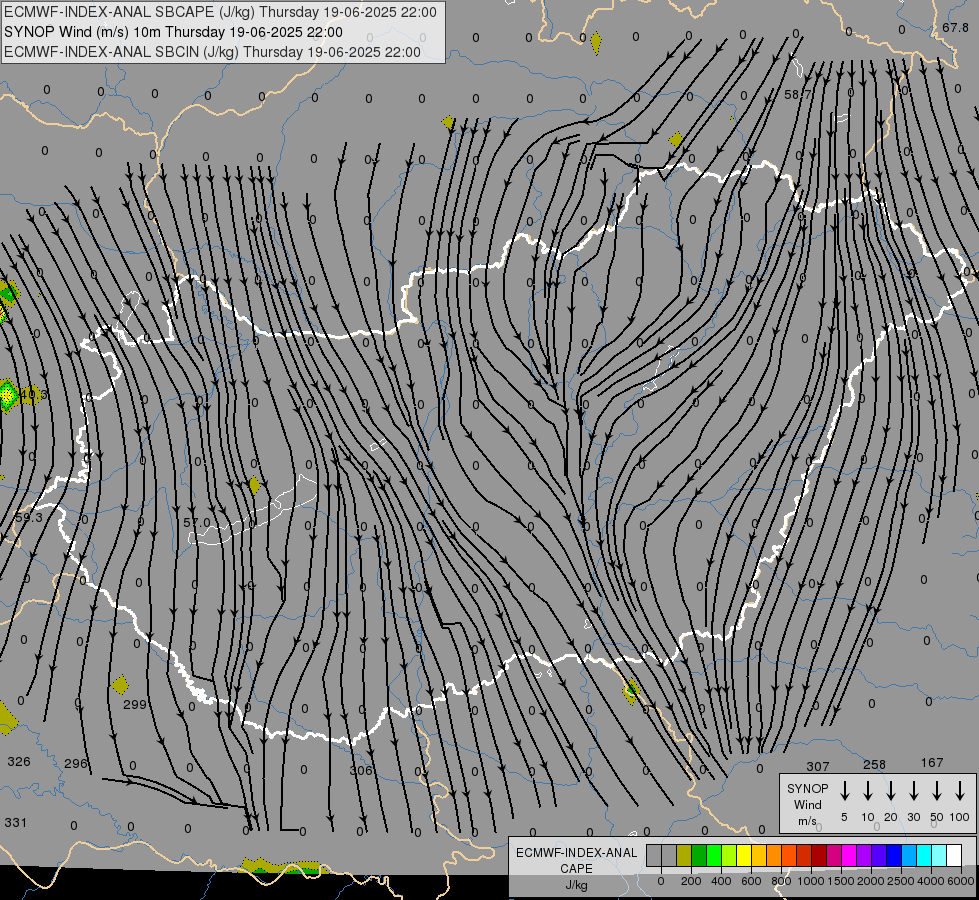The width and height of the screenshot is (979, 900).
Task: Select the bright magenta CAPE legend swatch
Action: pyautogui.click(x=849, y=855)
